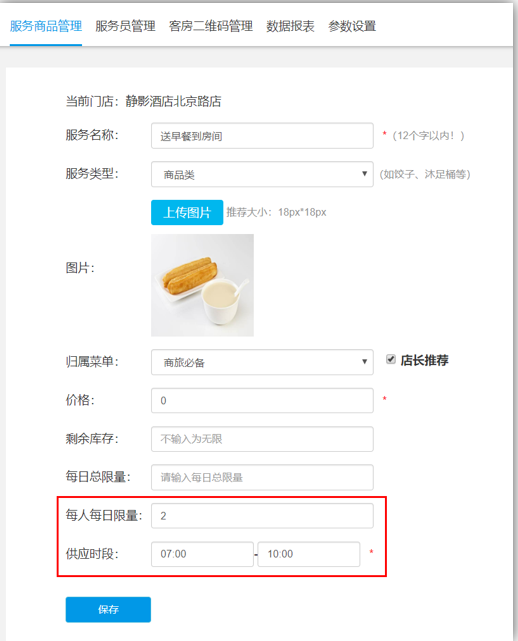Open the 数据报表 tab
This screenshot has height=641, width=518.
pos(290,27)
